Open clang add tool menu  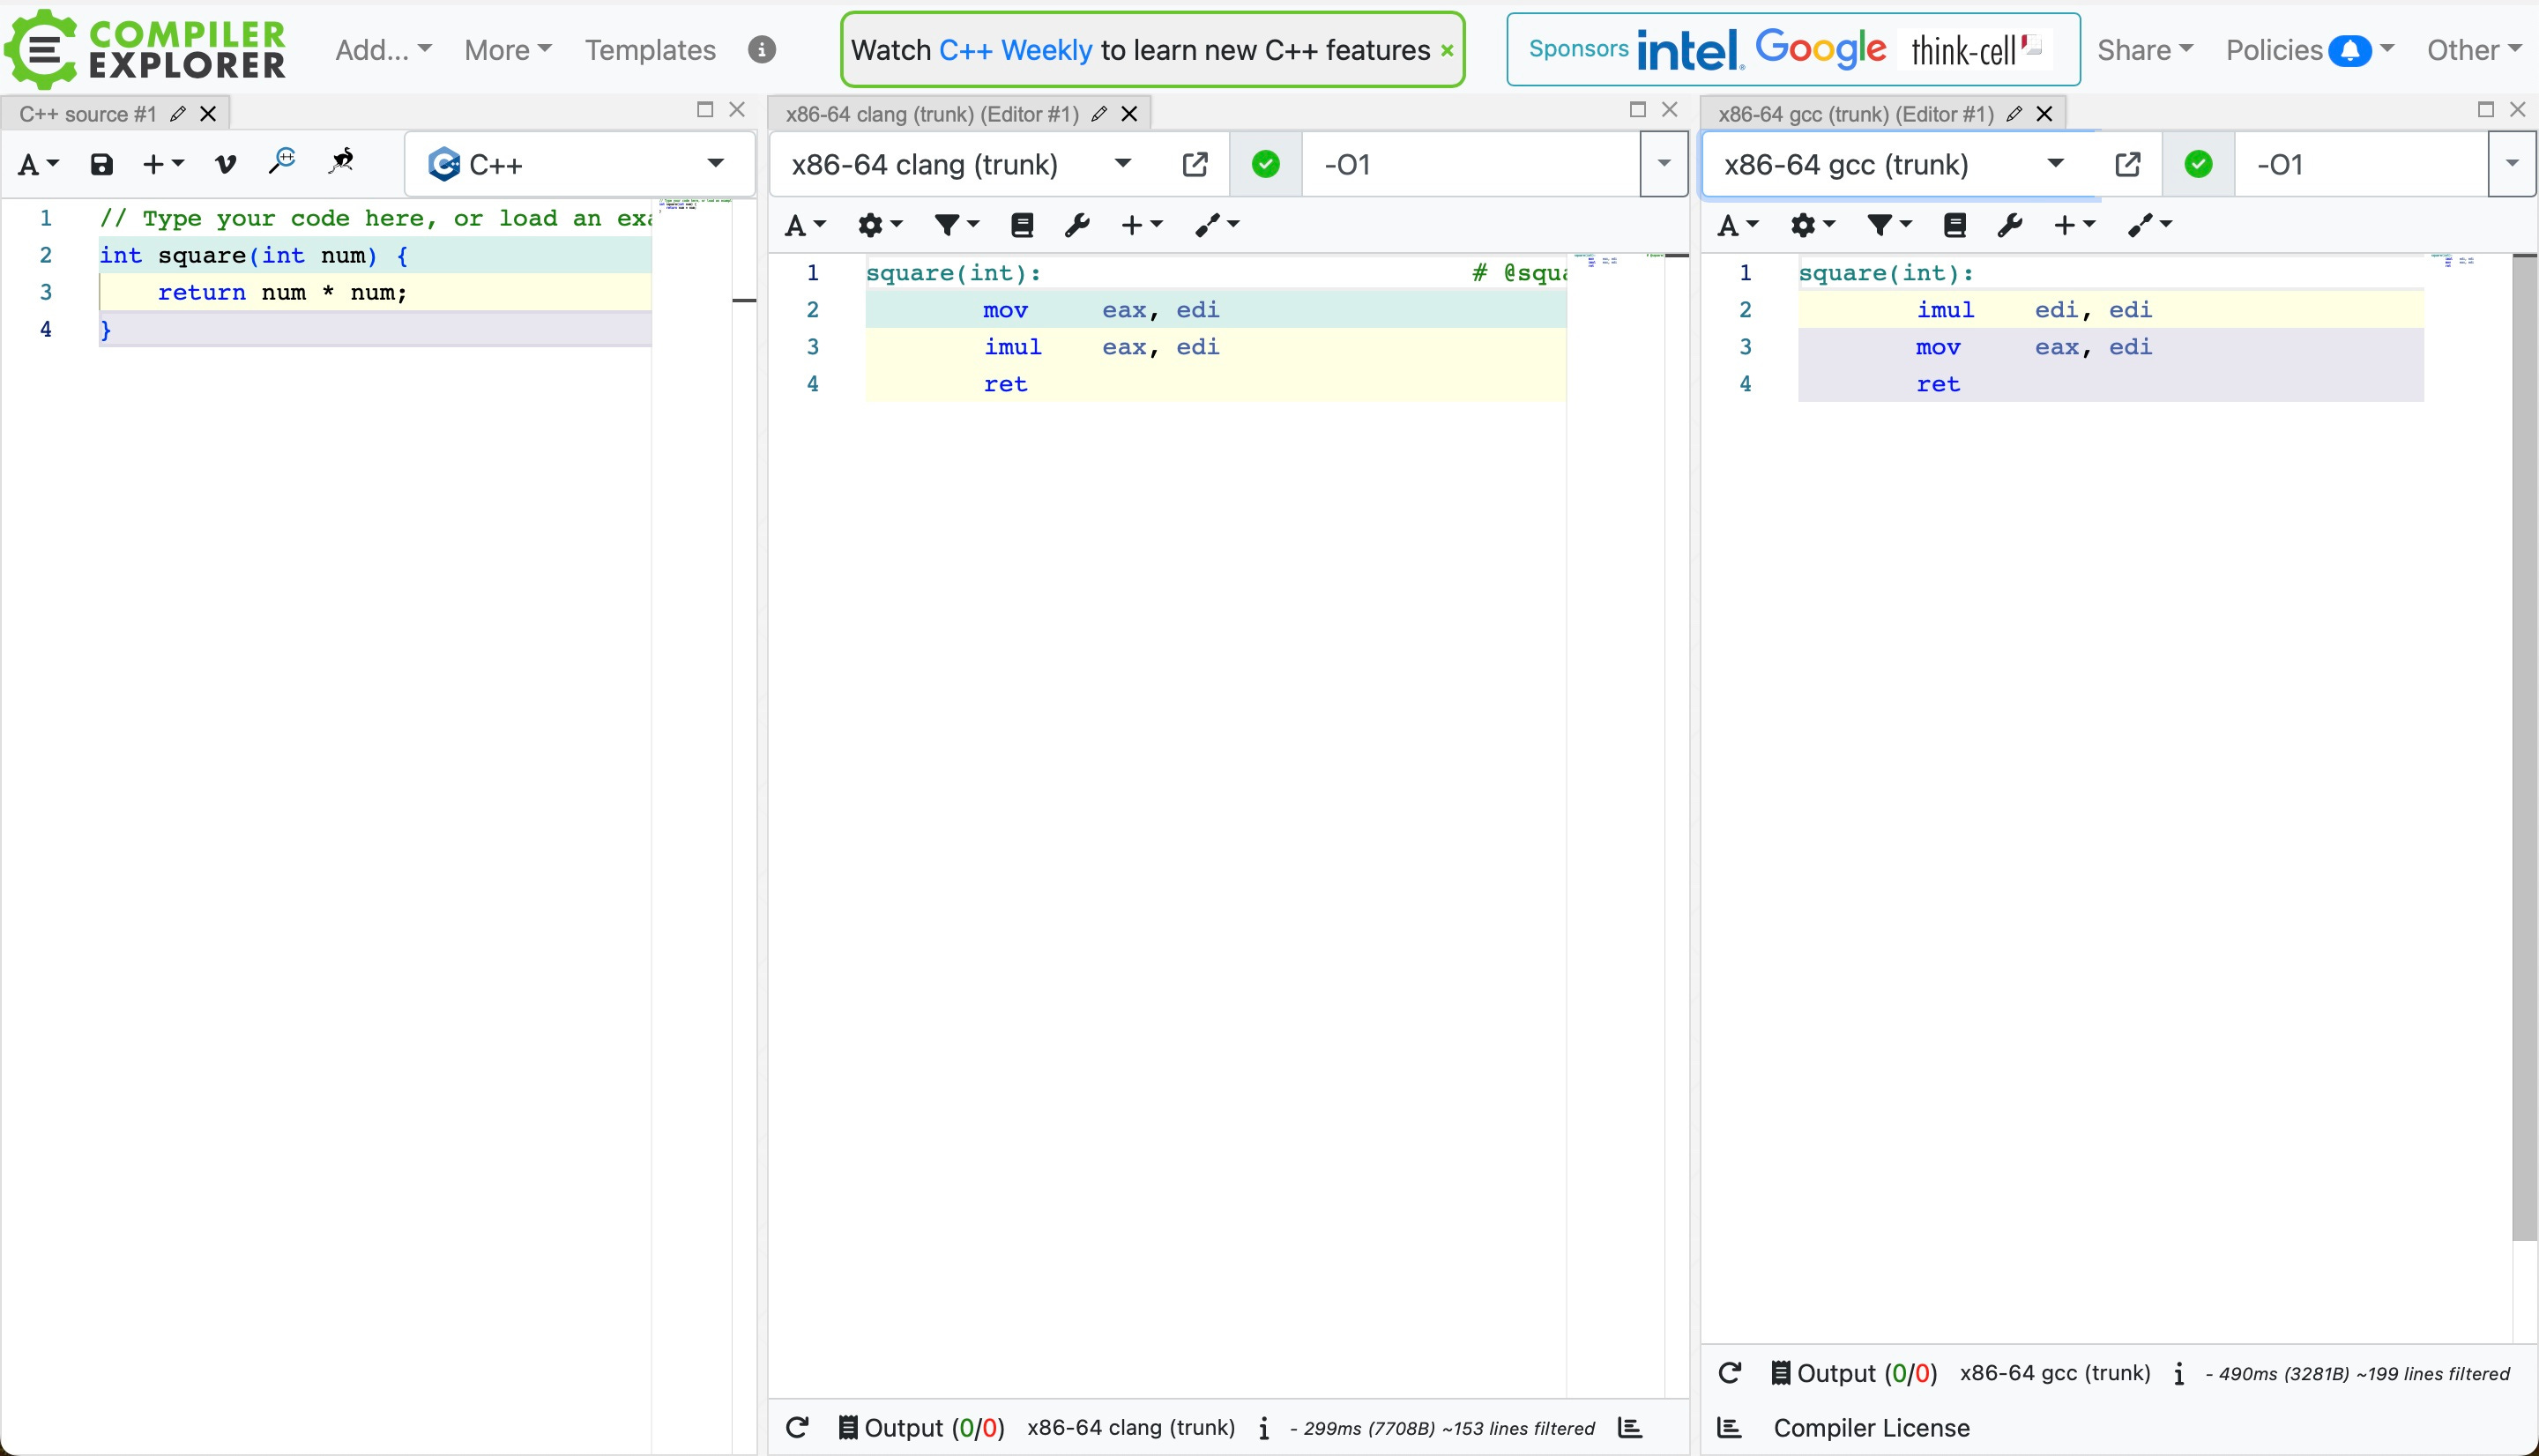1217,225
